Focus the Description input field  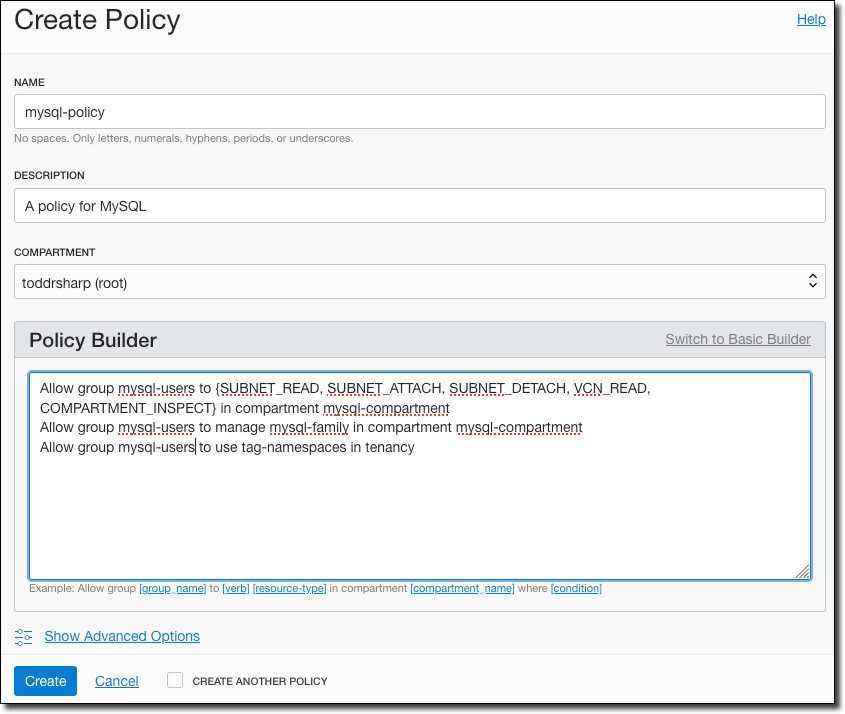click(419, 206)
